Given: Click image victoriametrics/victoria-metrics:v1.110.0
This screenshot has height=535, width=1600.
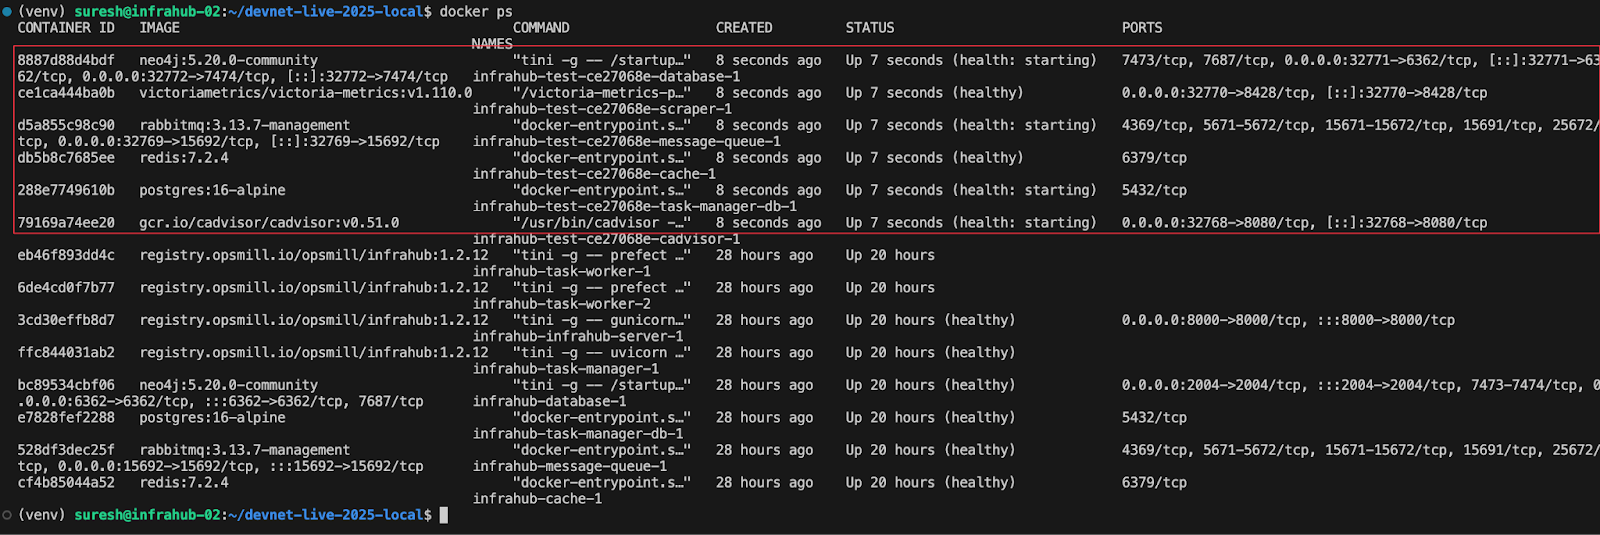Looking at the screenshot, I should [306, 93].
